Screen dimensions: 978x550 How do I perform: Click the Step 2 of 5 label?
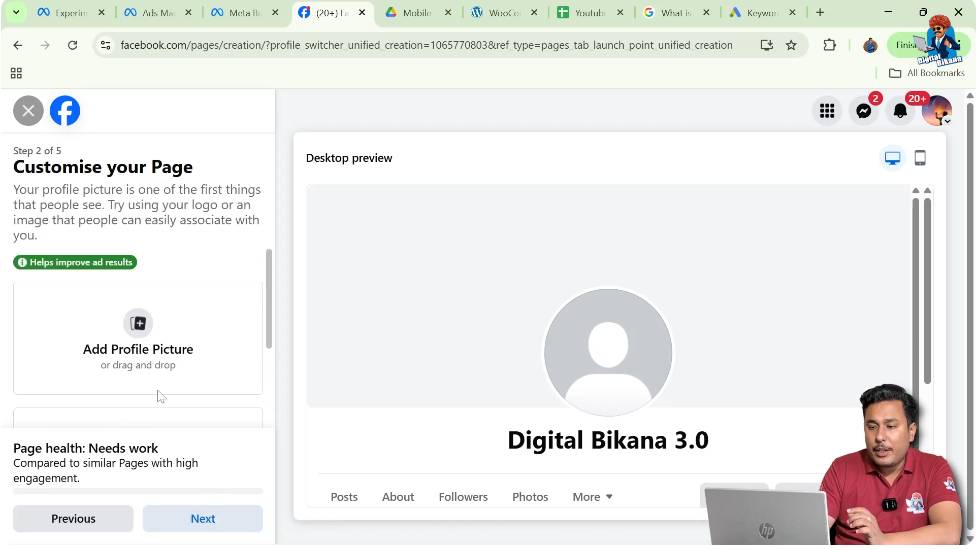(x=37, y=151)
